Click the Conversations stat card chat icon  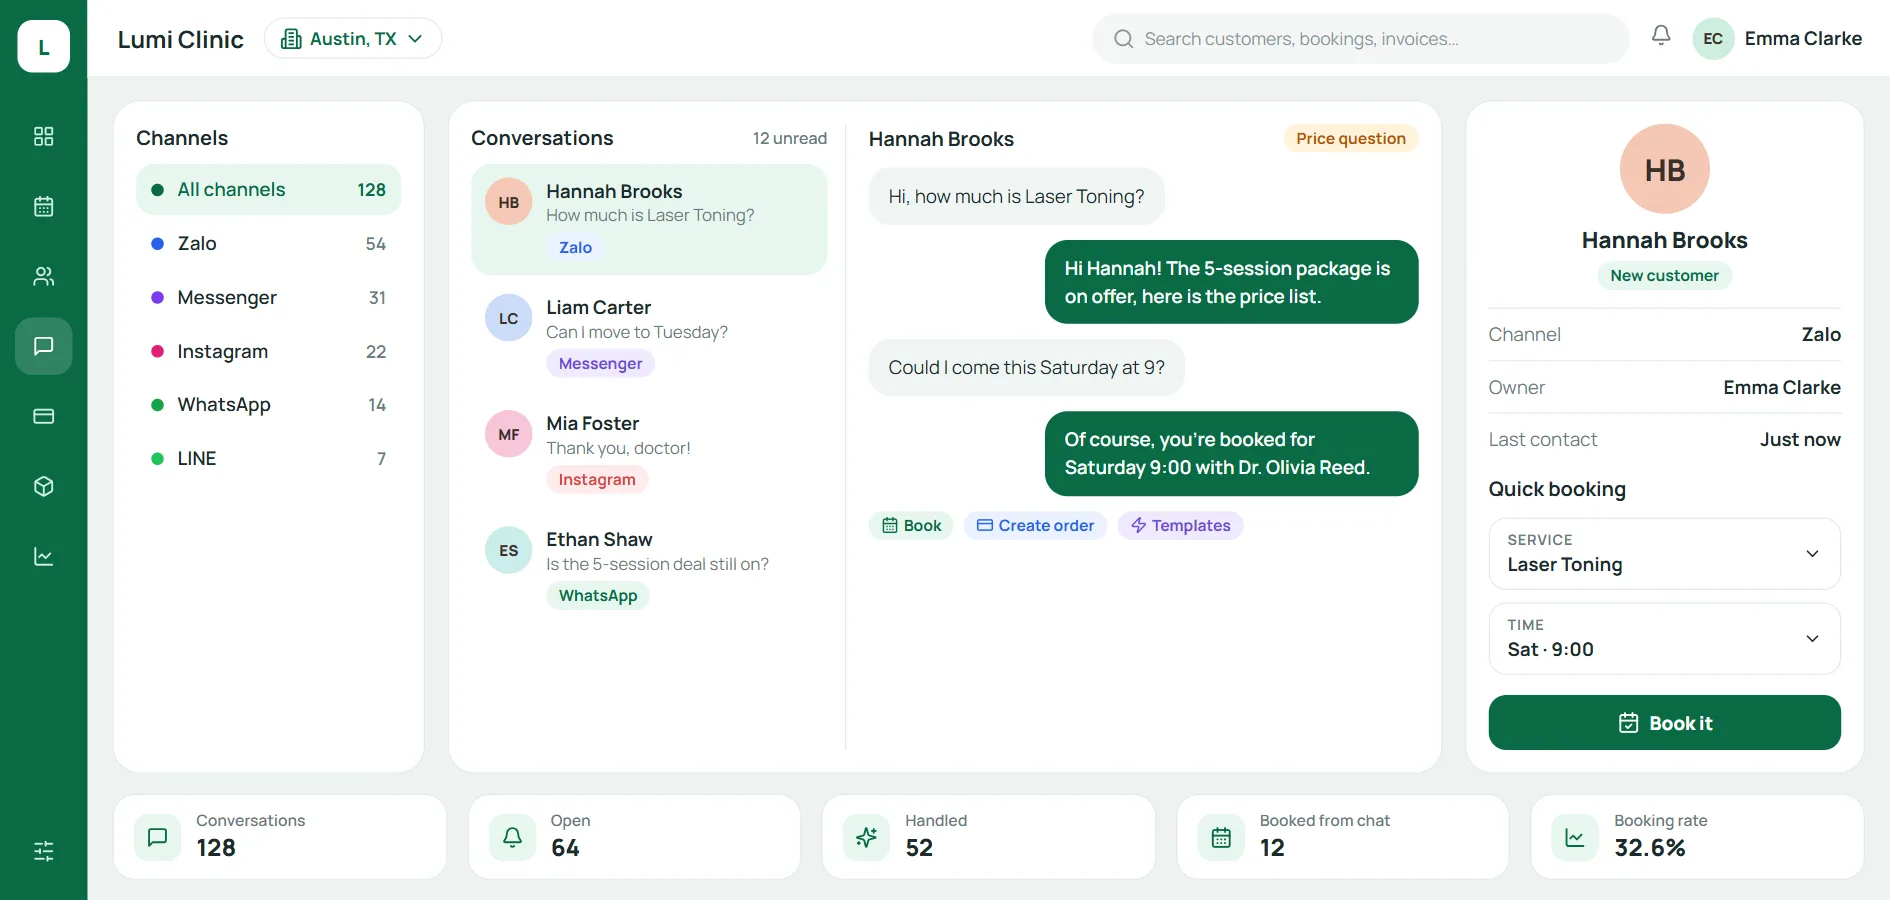click(158, 837)
